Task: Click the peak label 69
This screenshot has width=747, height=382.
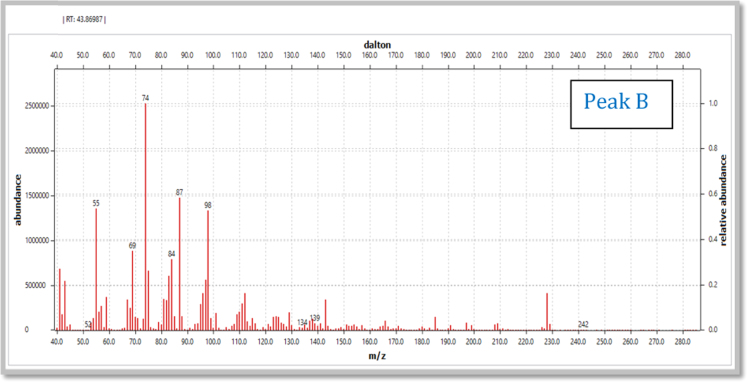Action: click(132, 245)
